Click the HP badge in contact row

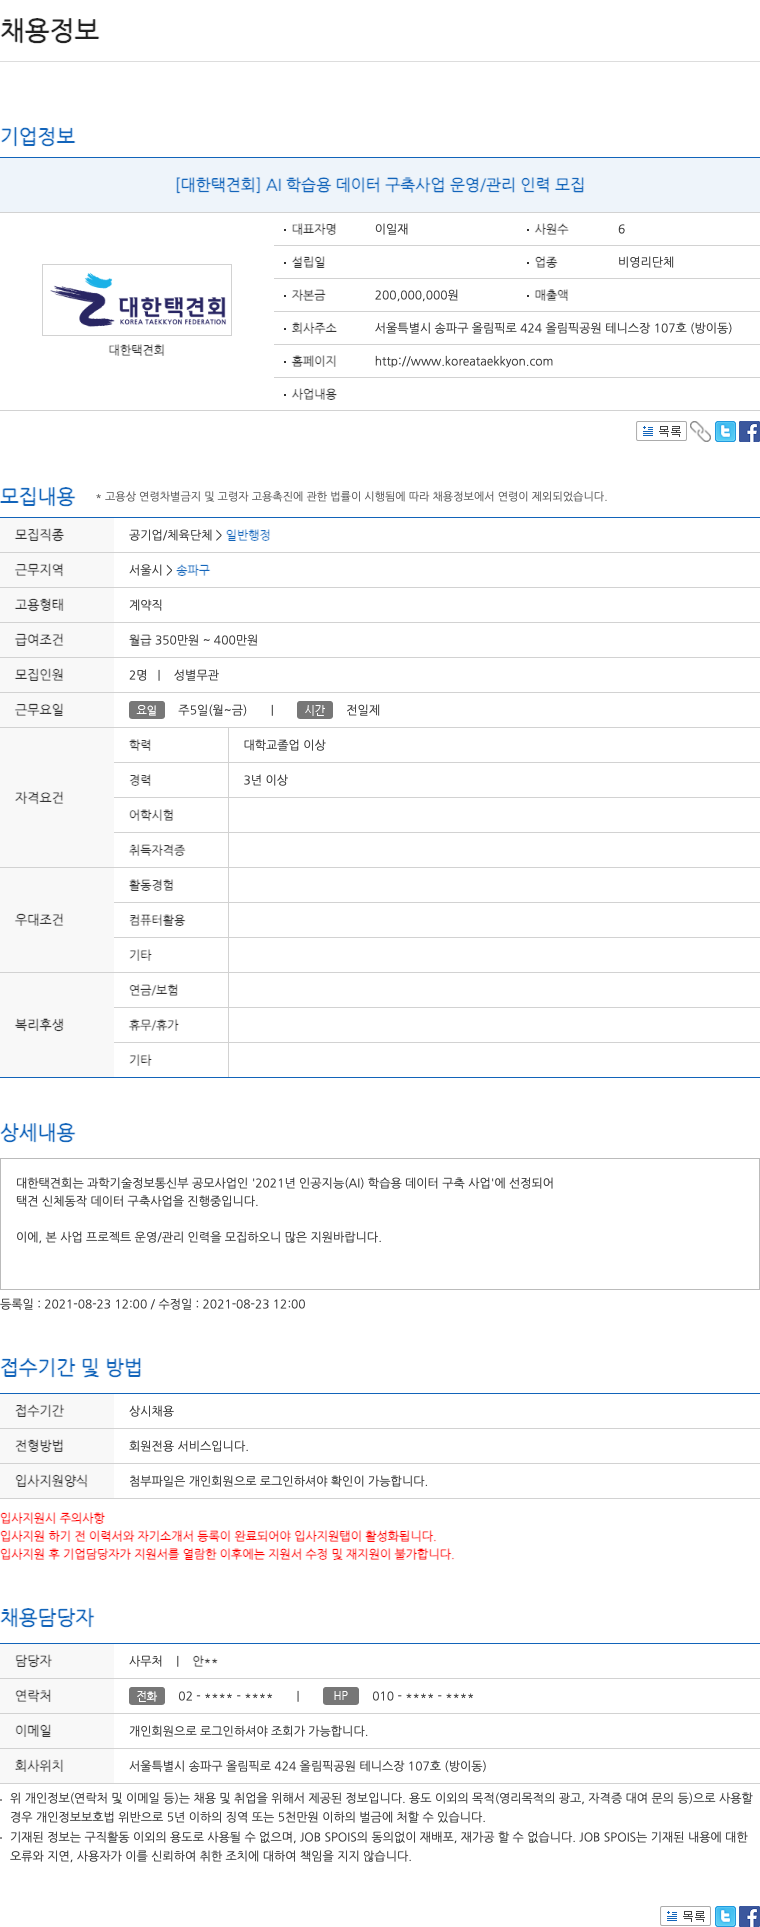[341, 1696]
